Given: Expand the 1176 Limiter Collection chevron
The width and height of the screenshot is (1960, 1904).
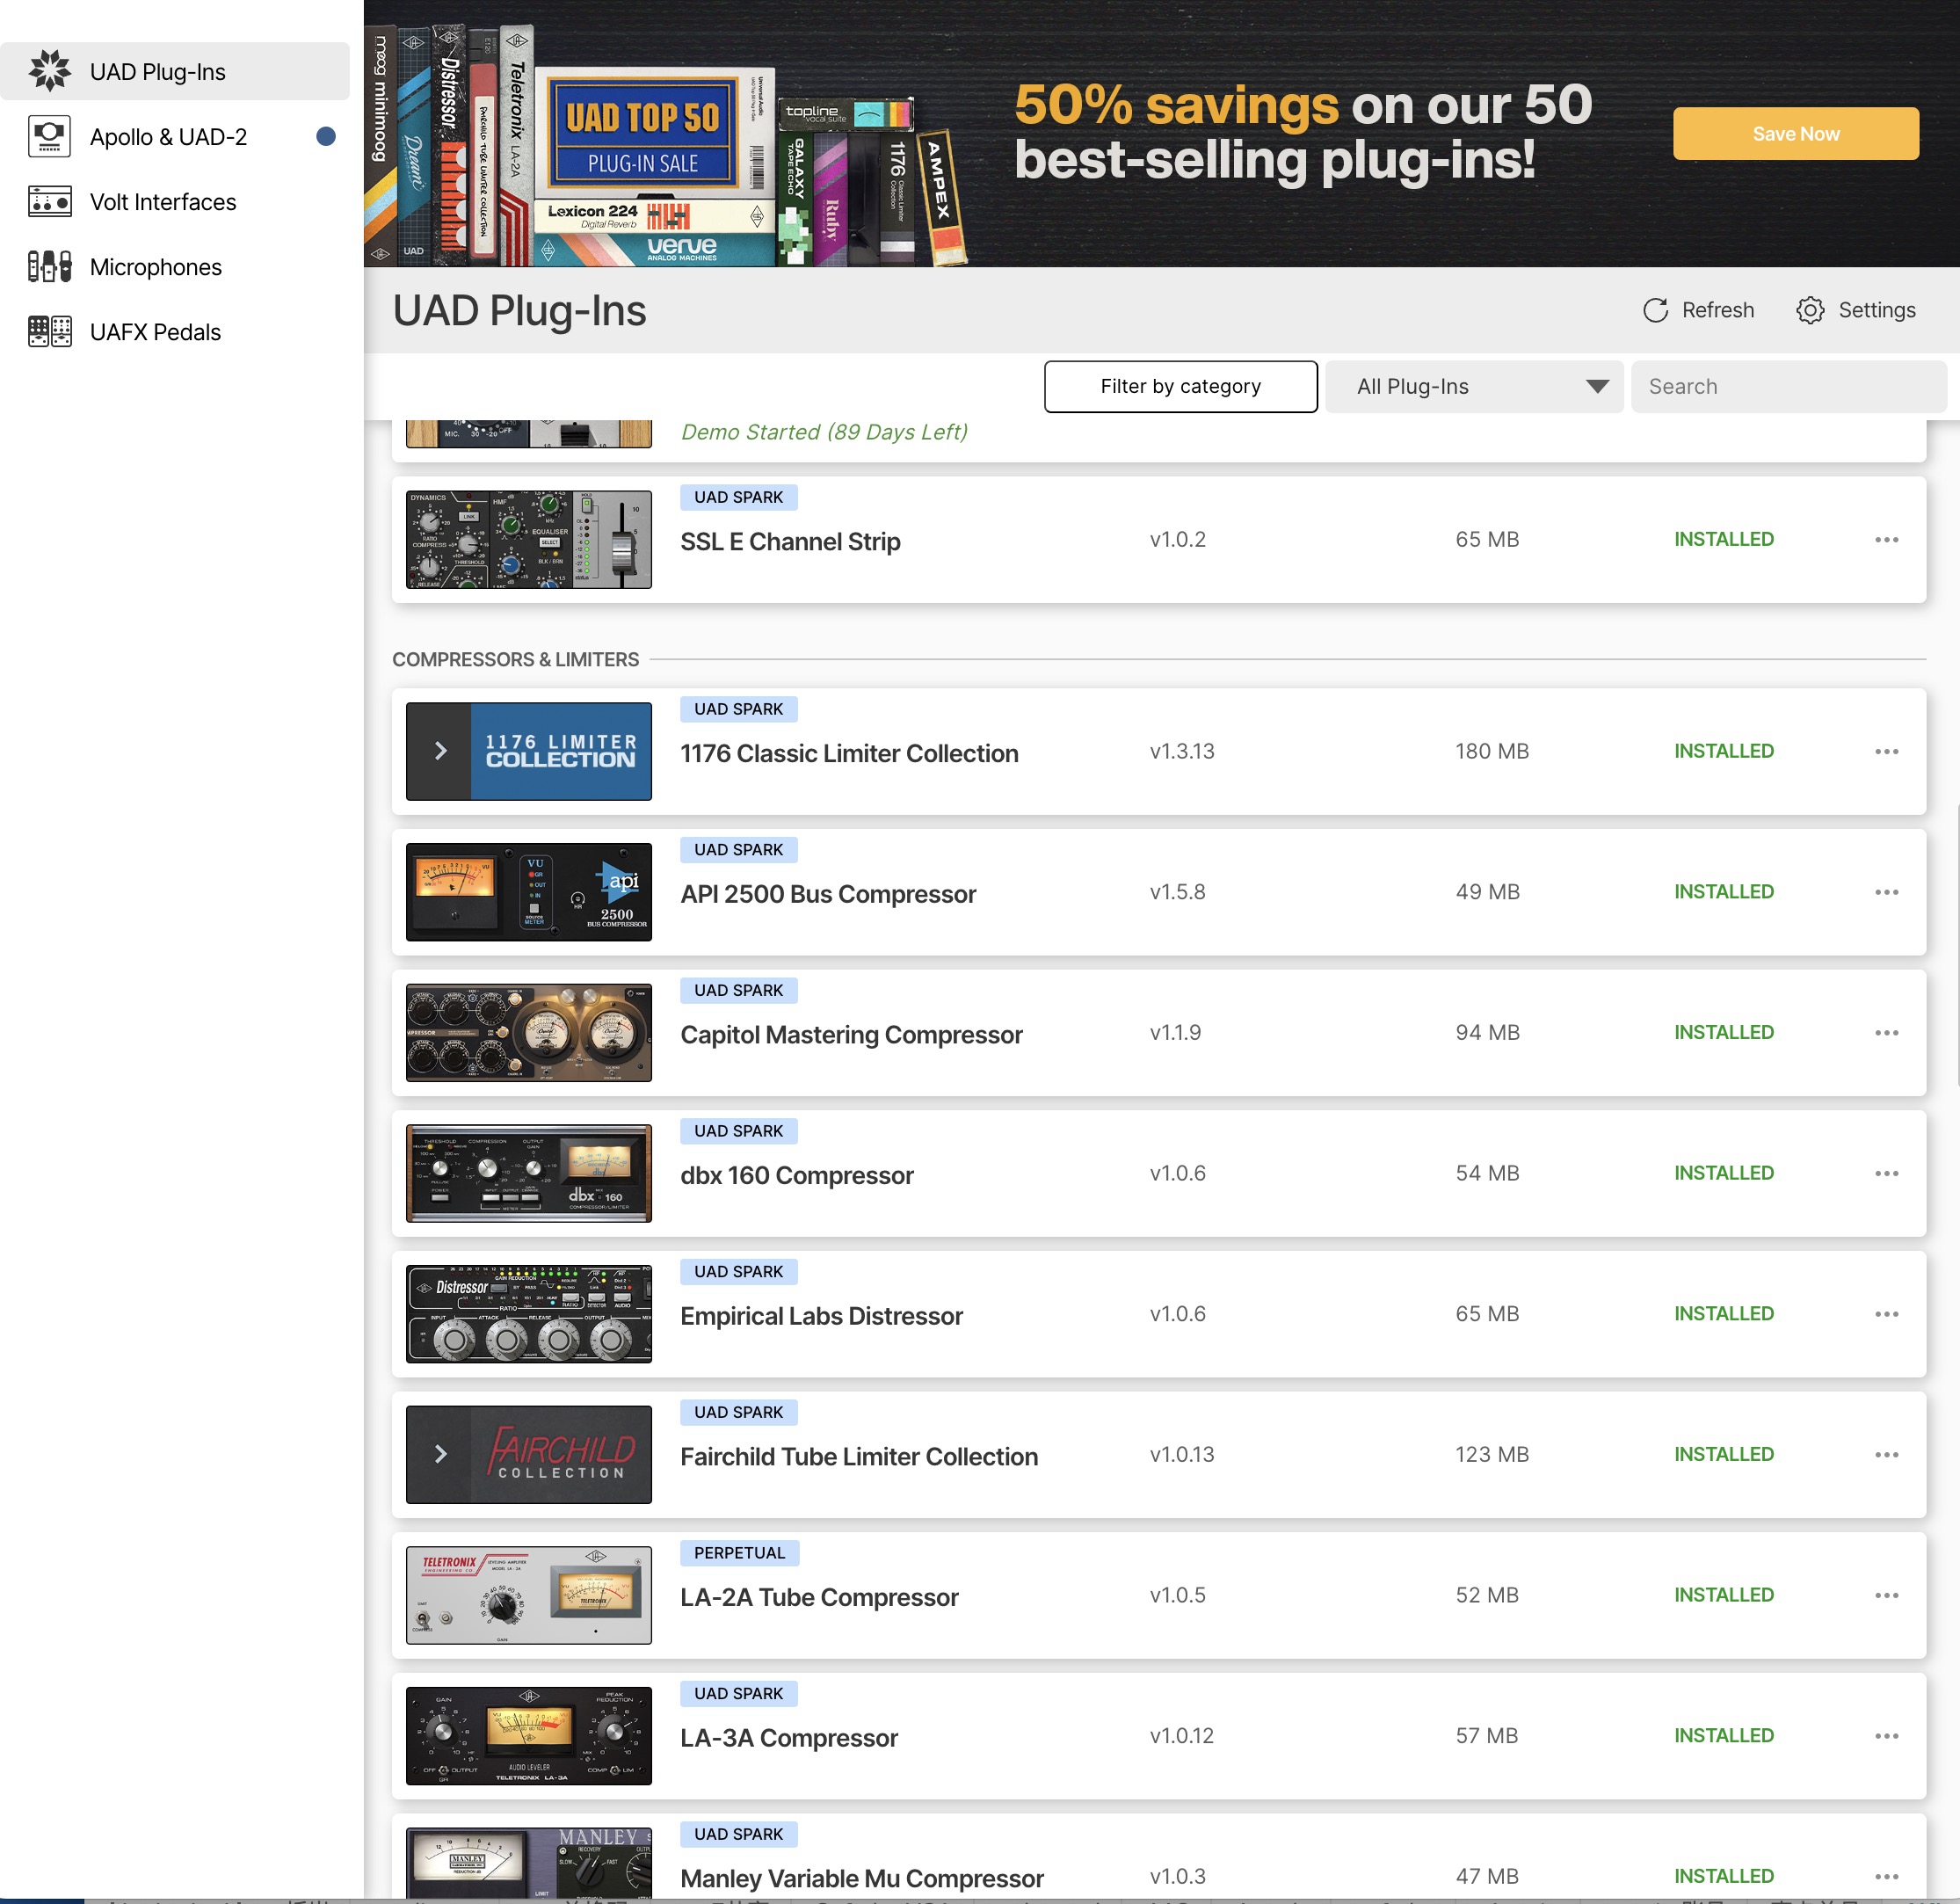Looking at the screenshot, I should [440, 751].
